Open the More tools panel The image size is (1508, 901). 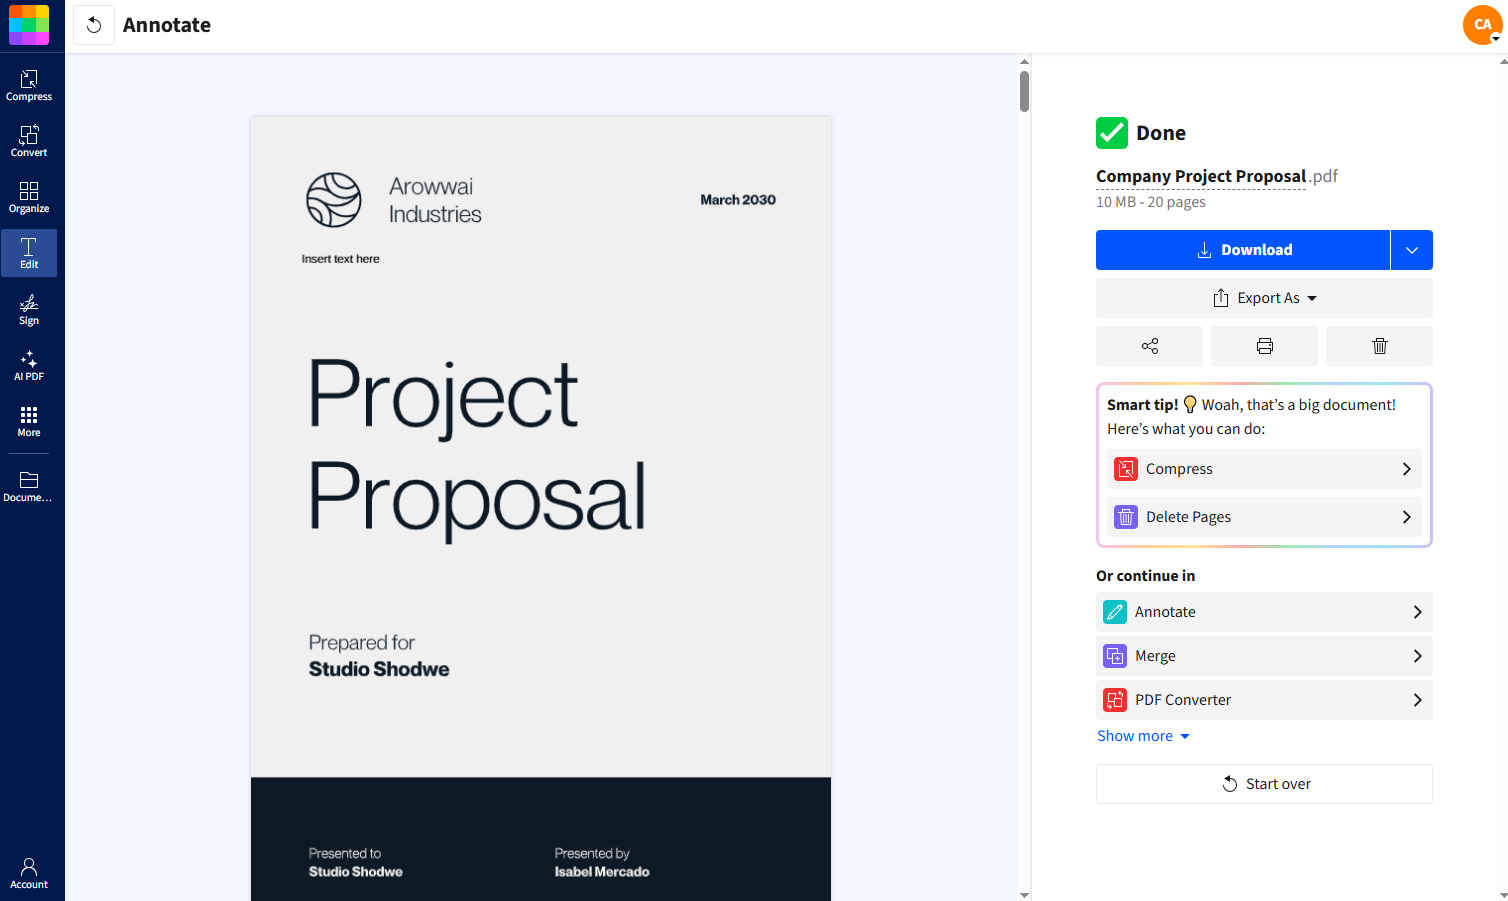click(29, 421)
